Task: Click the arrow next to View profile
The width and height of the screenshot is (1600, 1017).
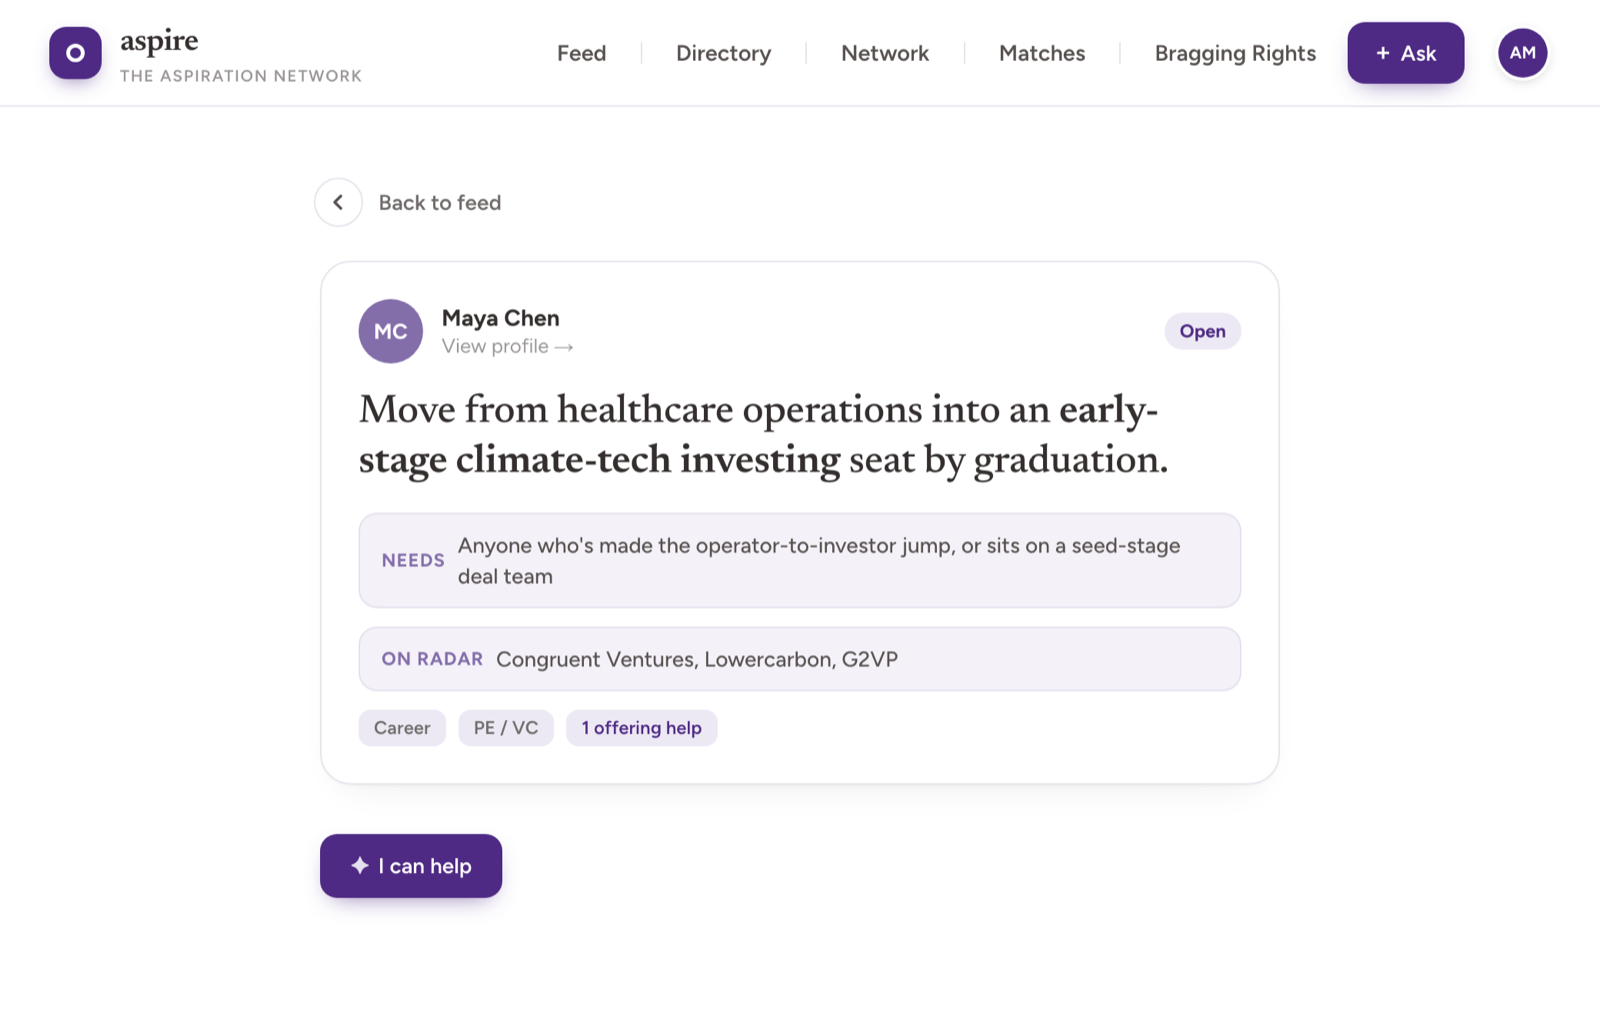Action: (x=564, y=347)
